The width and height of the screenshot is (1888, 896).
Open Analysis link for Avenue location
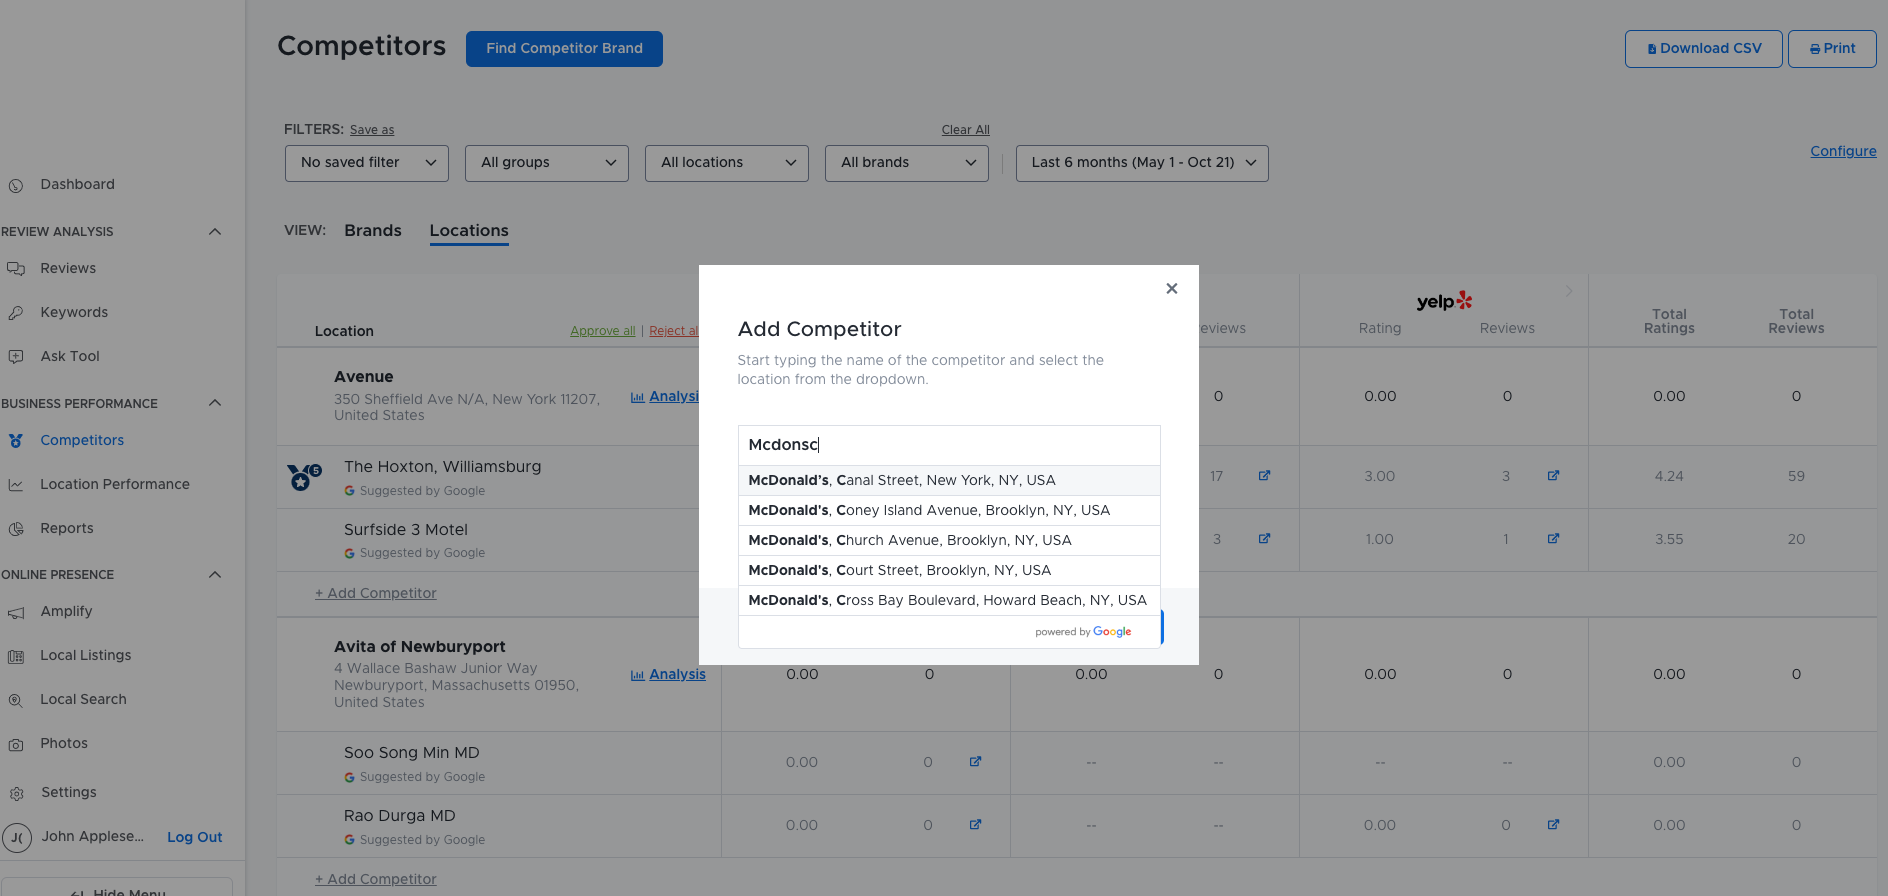coord(665,397)
